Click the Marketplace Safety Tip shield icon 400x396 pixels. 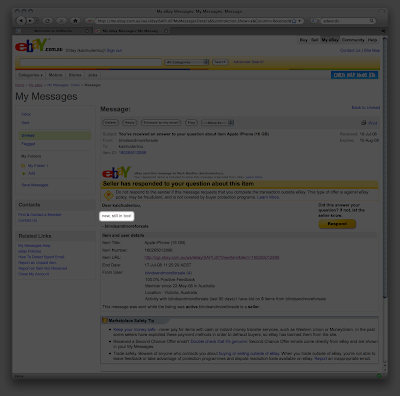point(105,321)
